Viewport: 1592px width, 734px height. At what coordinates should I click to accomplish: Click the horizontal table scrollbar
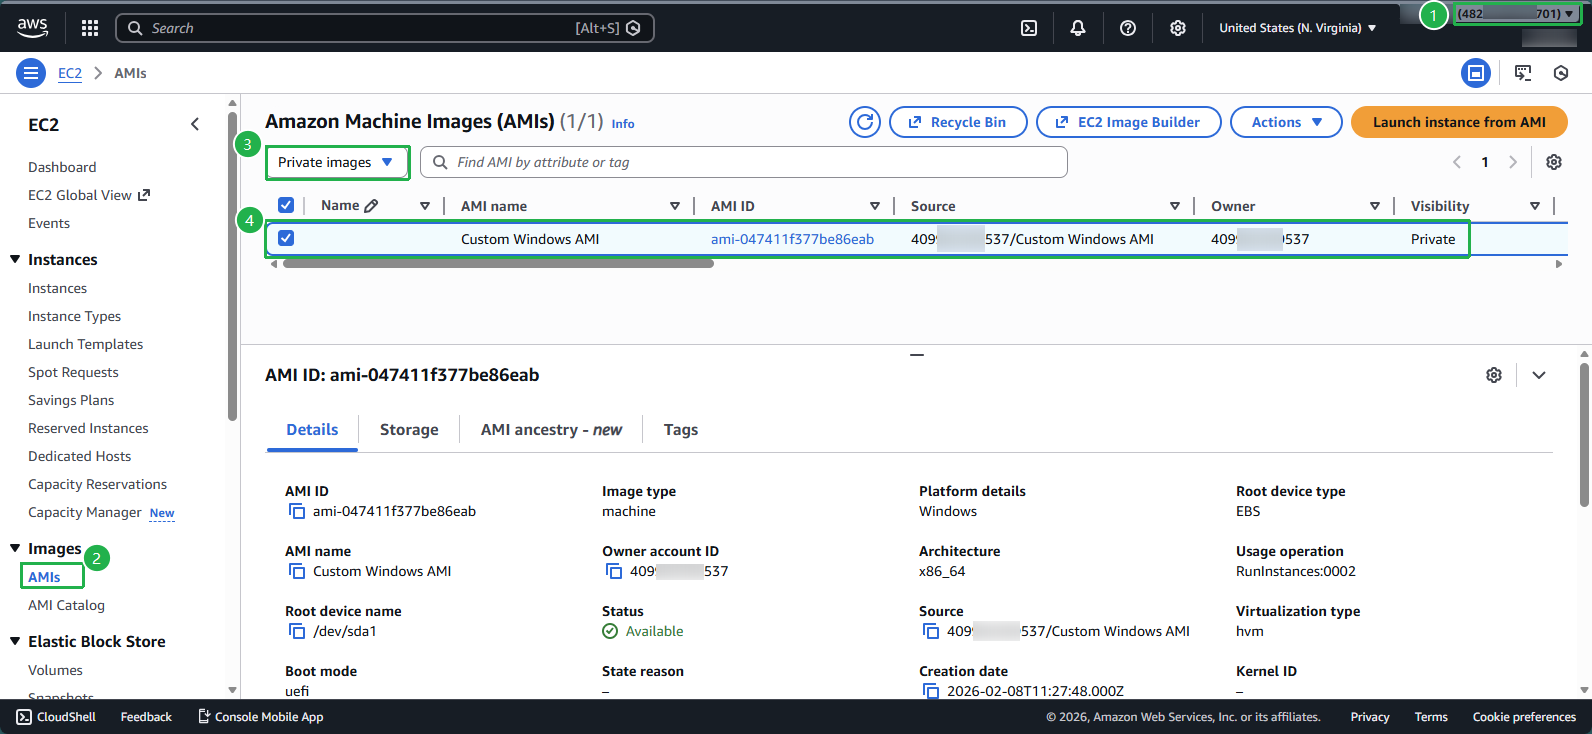click(498, 264)
